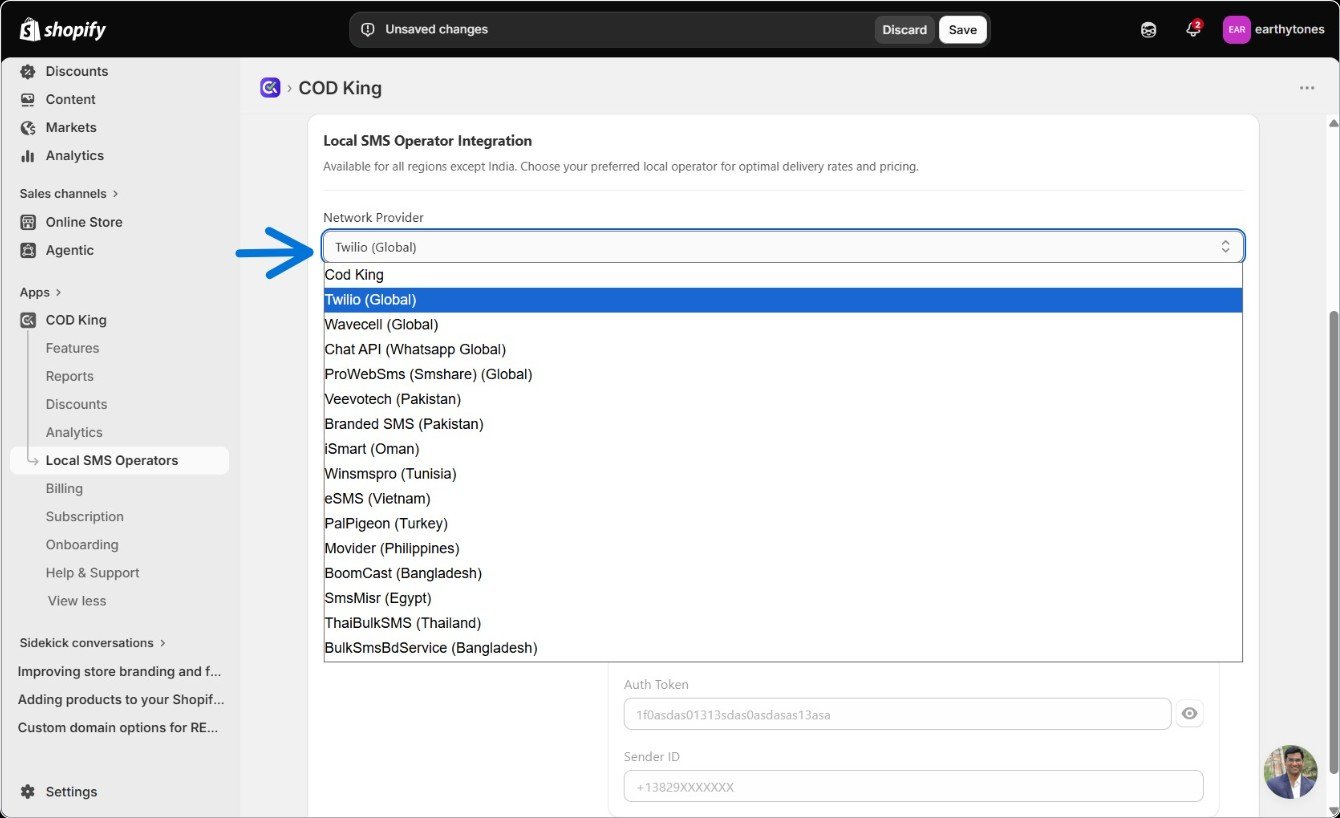Click the Shopify logo
1340x818 pixels.
[62, 30]
